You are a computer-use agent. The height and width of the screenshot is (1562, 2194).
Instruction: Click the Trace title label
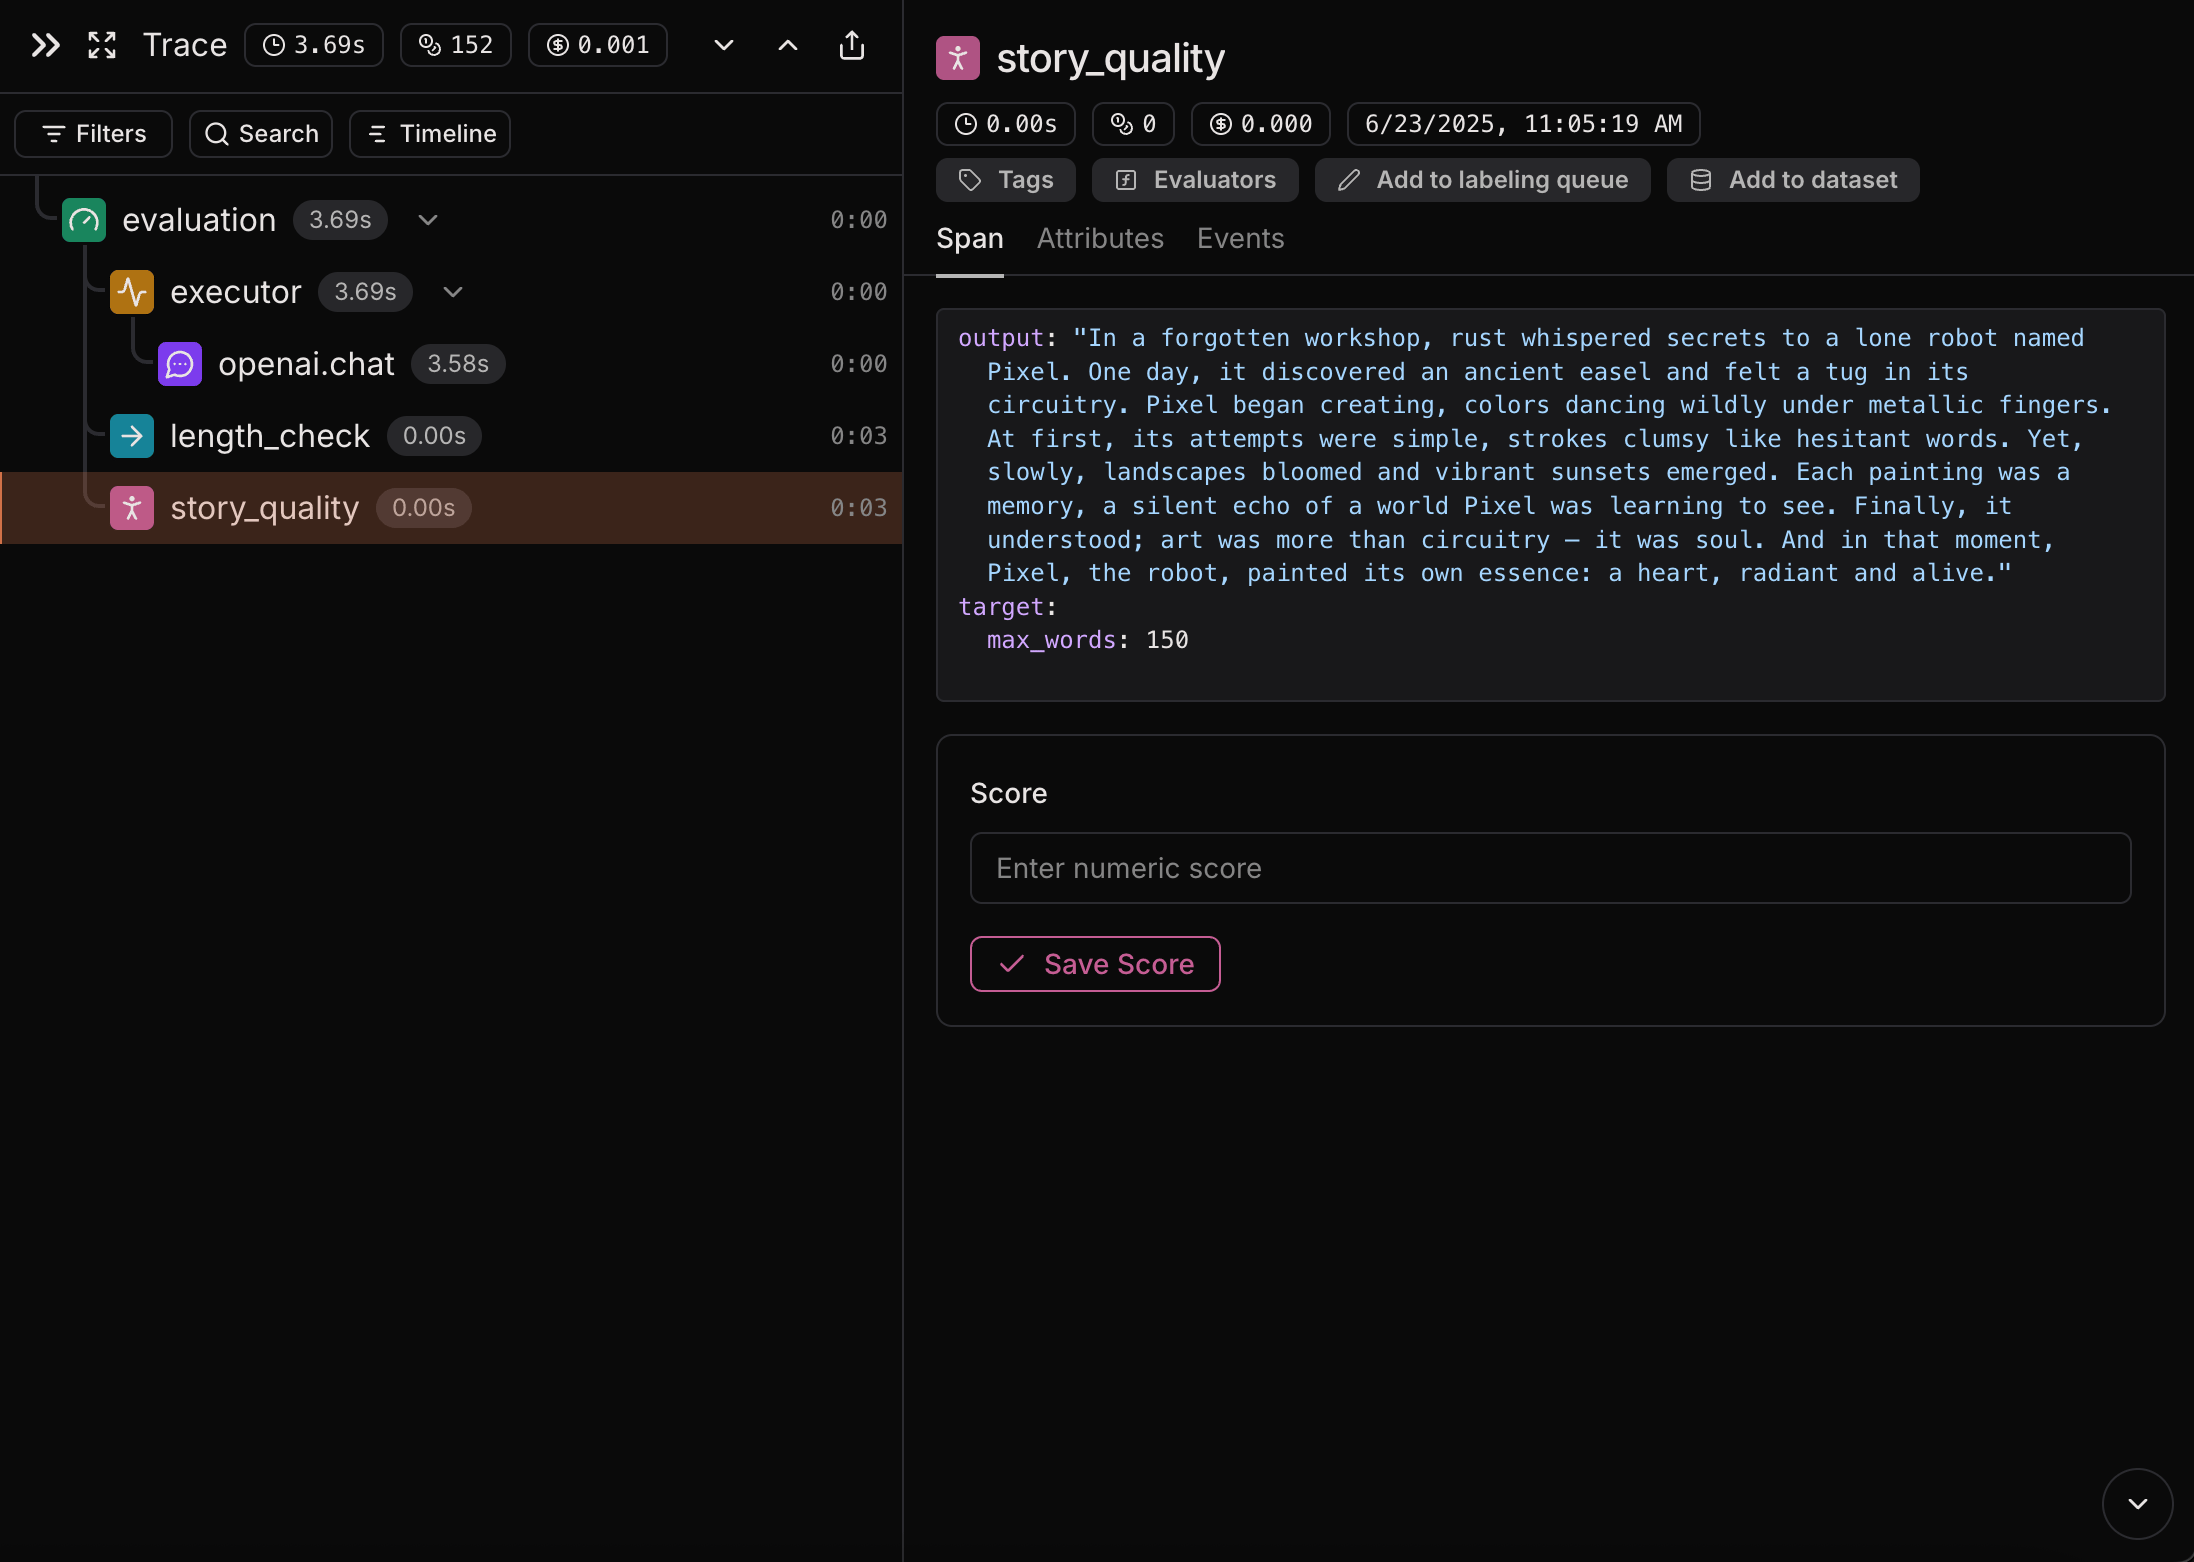[185, 45]
